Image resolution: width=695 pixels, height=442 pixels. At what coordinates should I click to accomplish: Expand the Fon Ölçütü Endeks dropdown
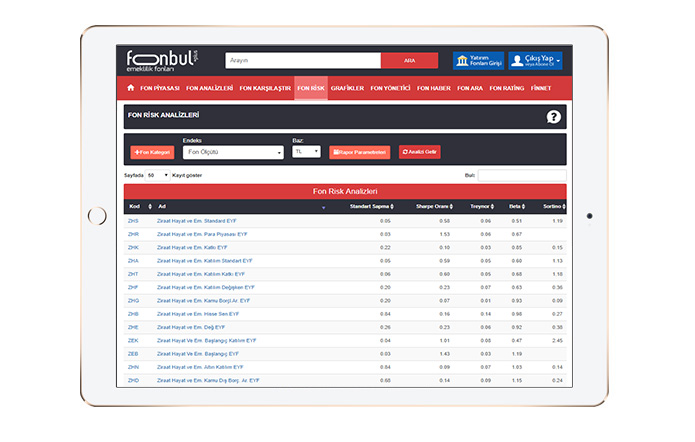pyautogui.click(x=233, y=152)
